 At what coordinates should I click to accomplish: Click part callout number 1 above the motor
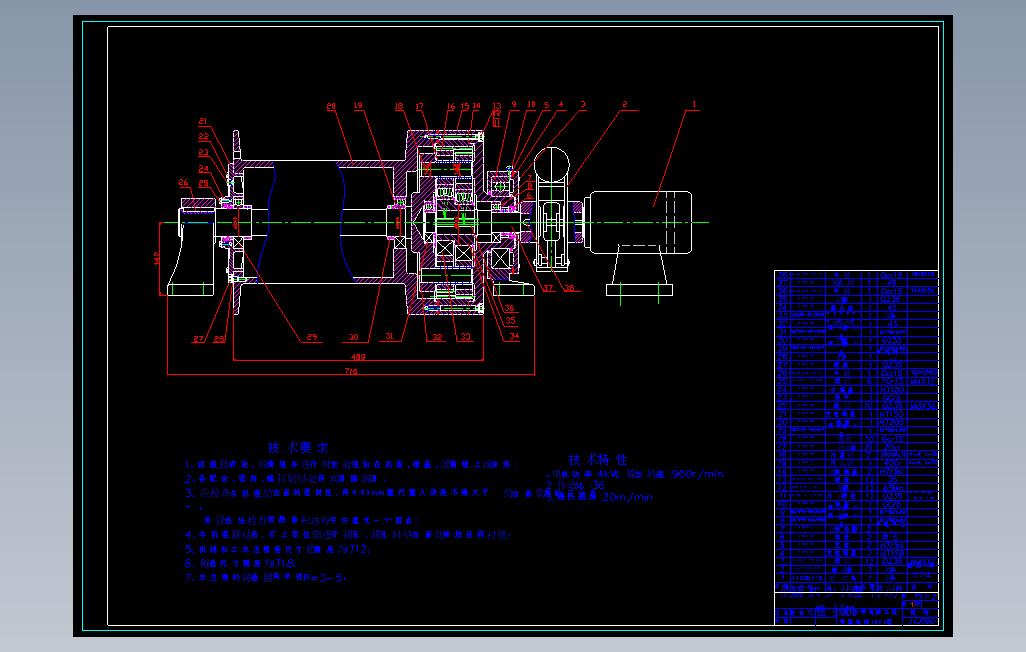coord(694,104)
